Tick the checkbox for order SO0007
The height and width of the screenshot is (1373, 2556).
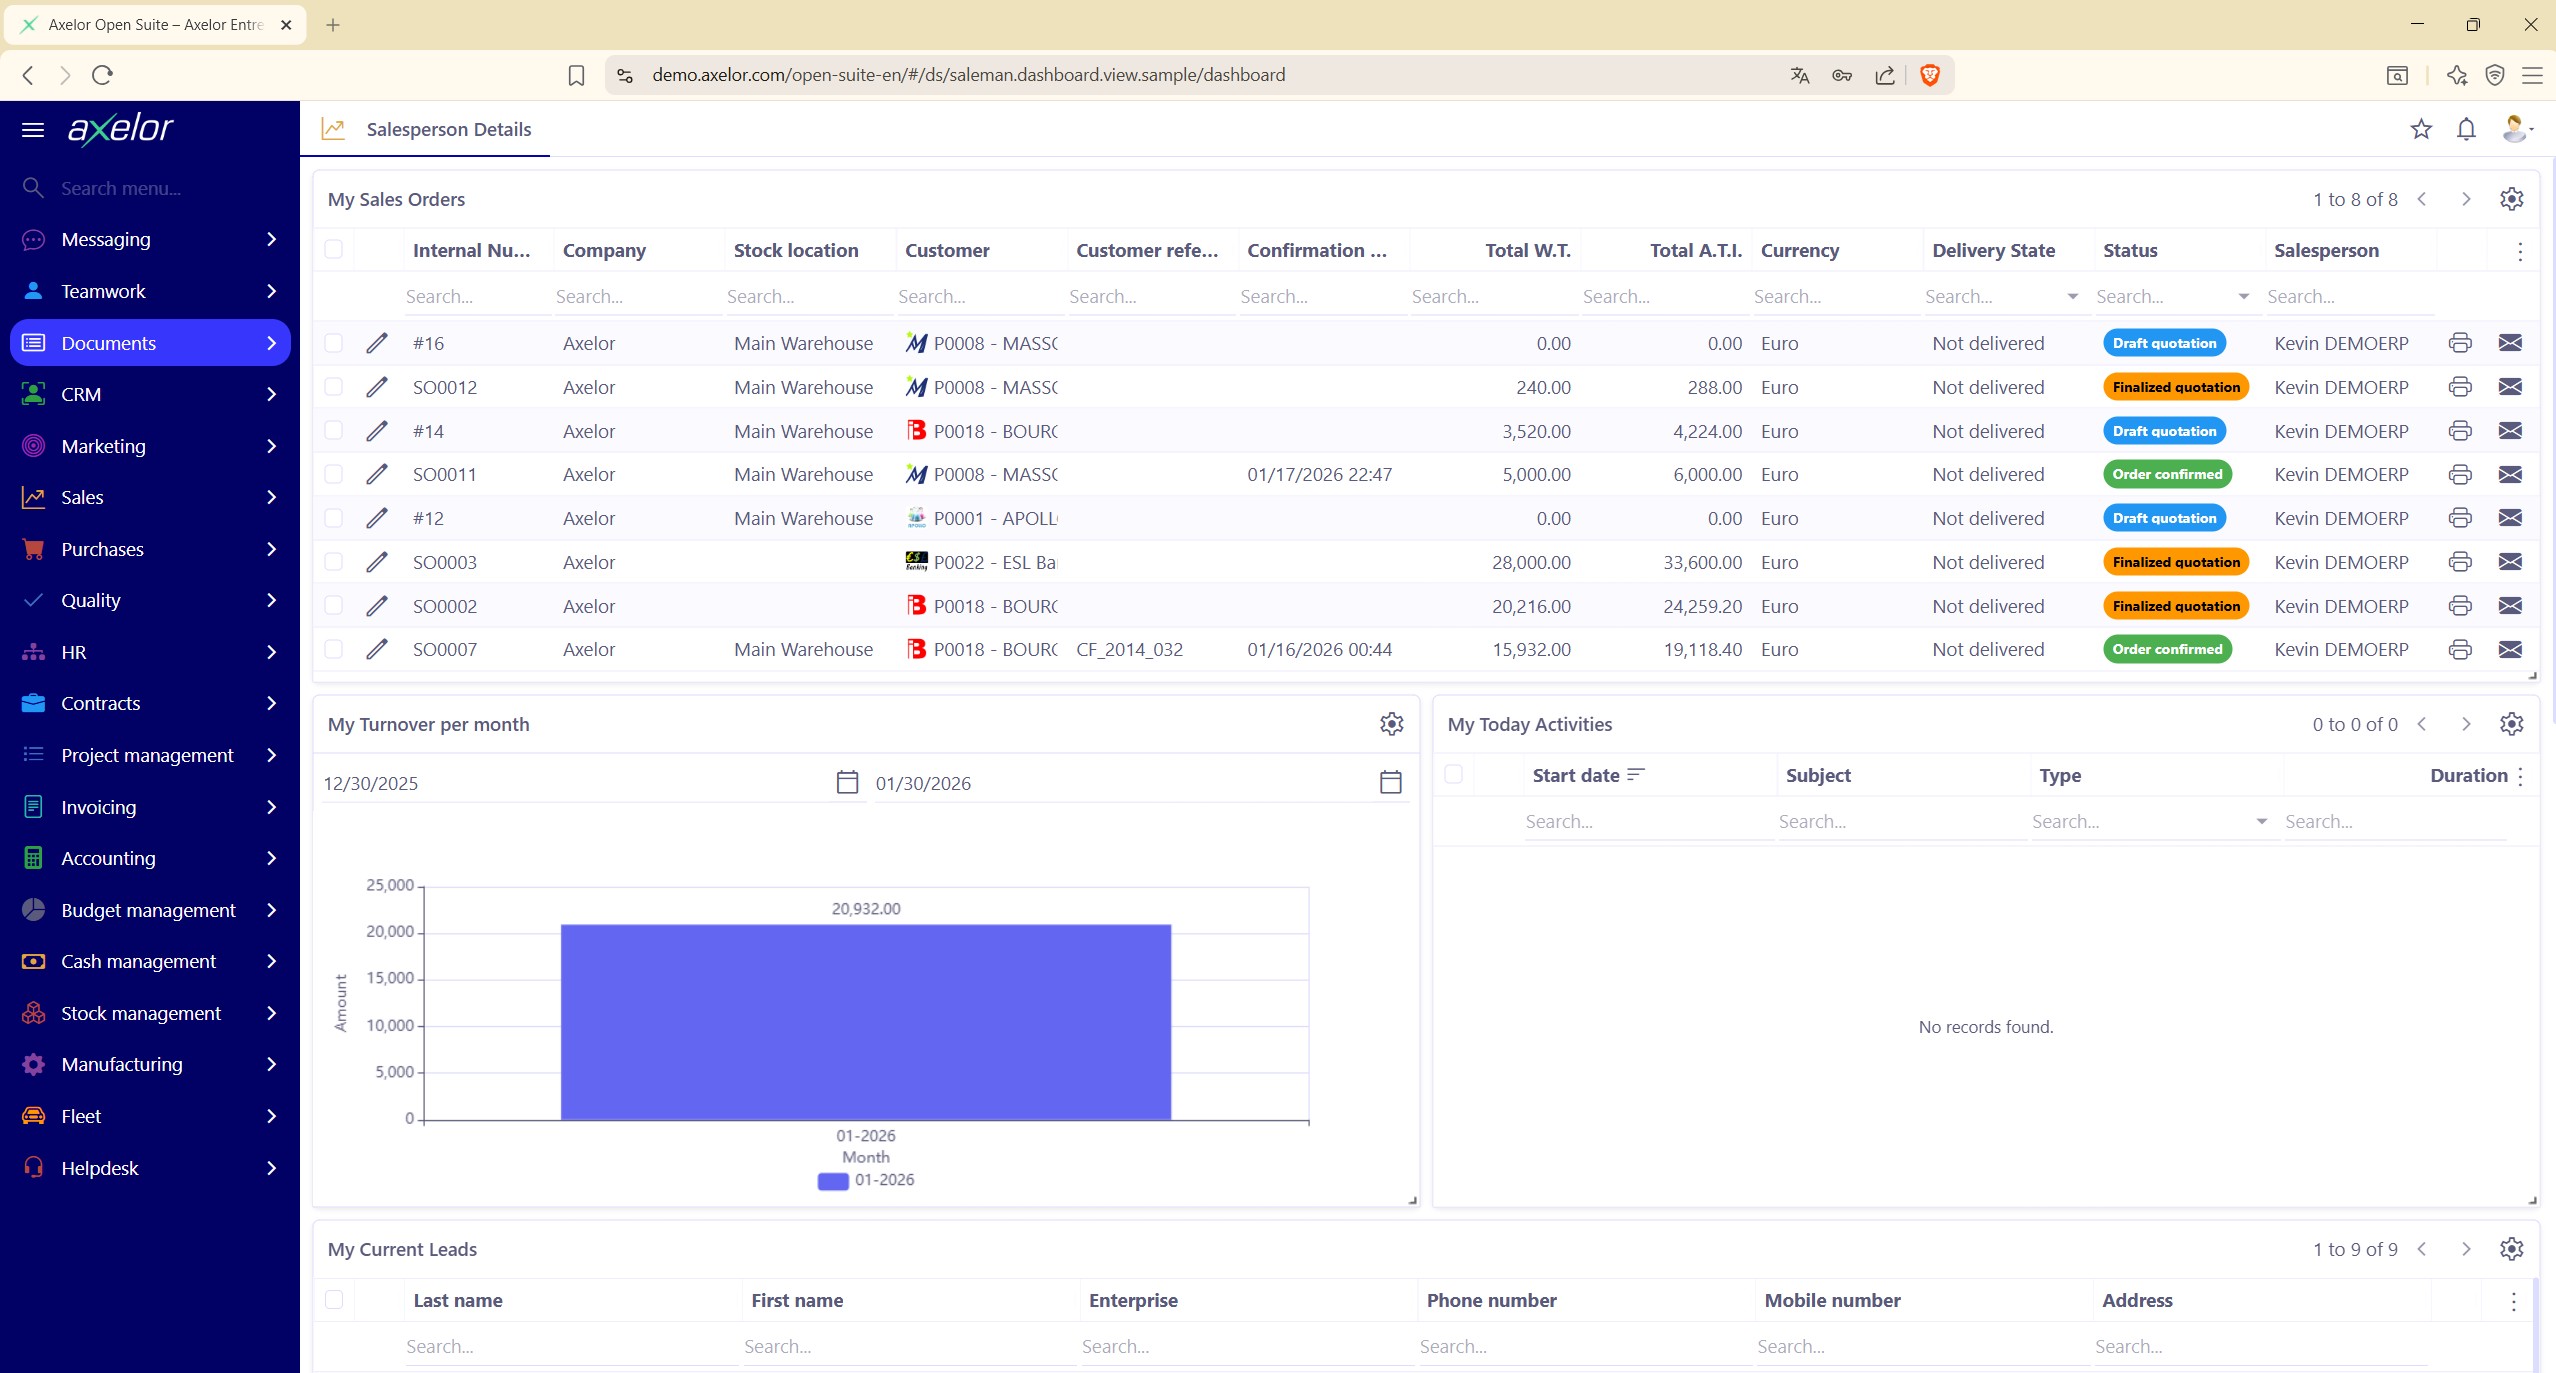click(334, 649)
